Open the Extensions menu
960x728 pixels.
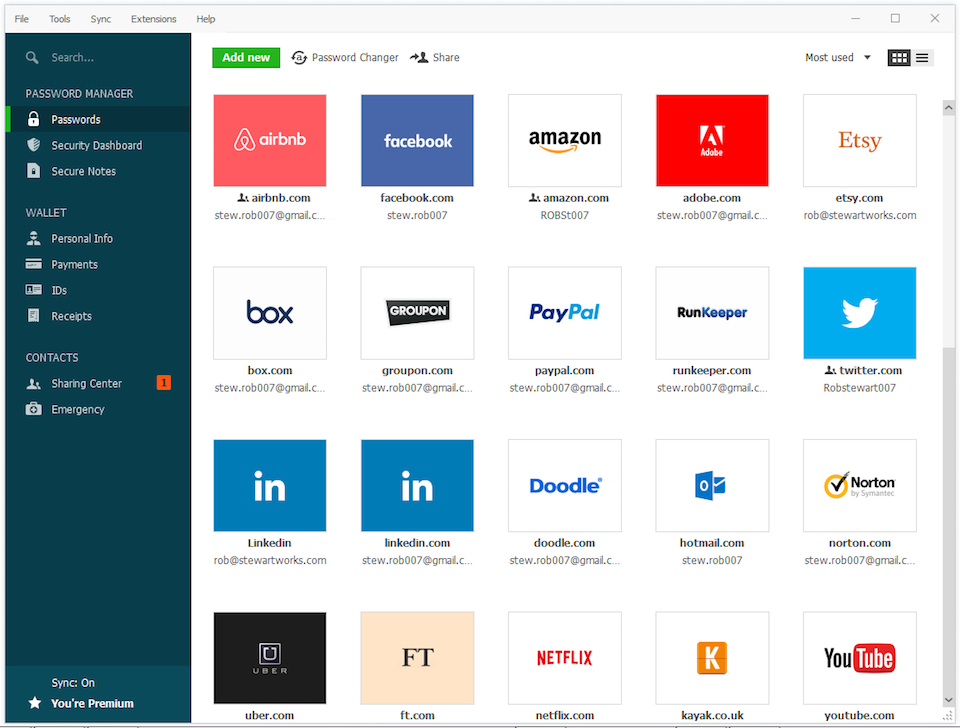pos(153,18)
